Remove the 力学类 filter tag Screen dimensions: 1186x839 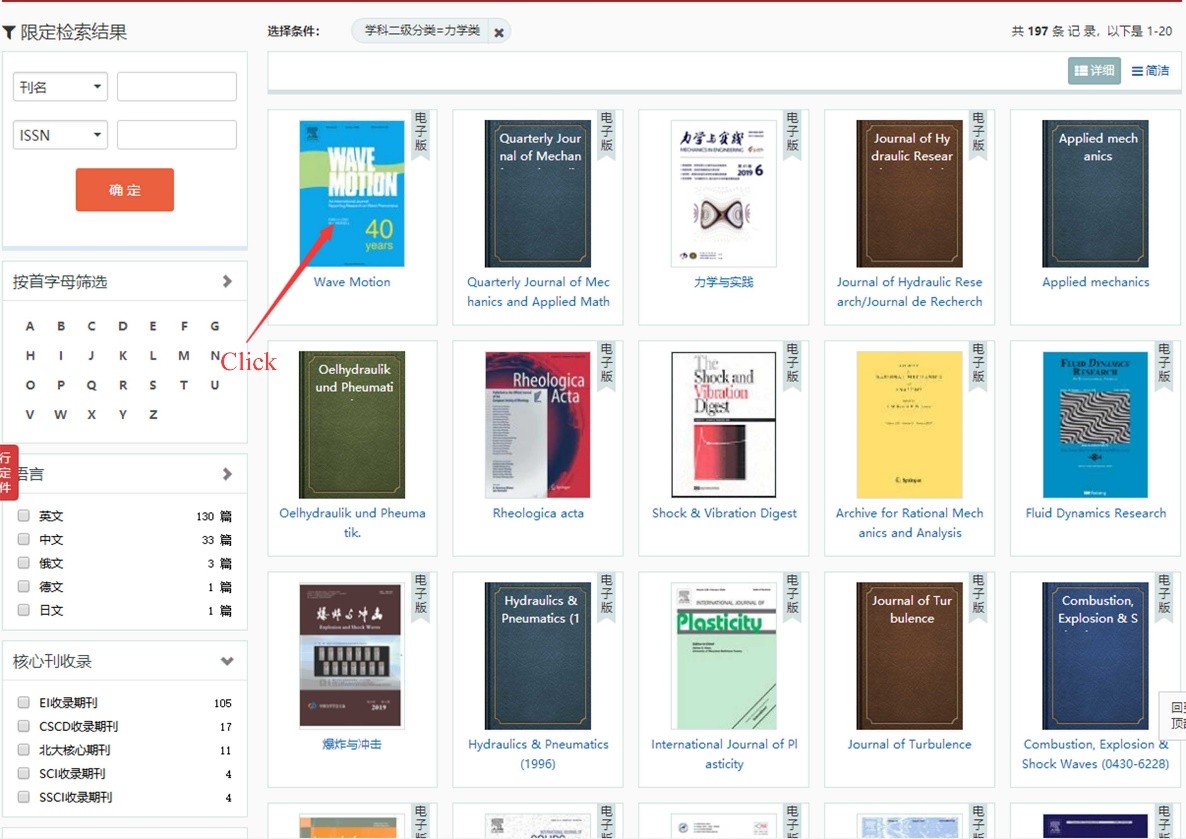(x=498, y=32)
